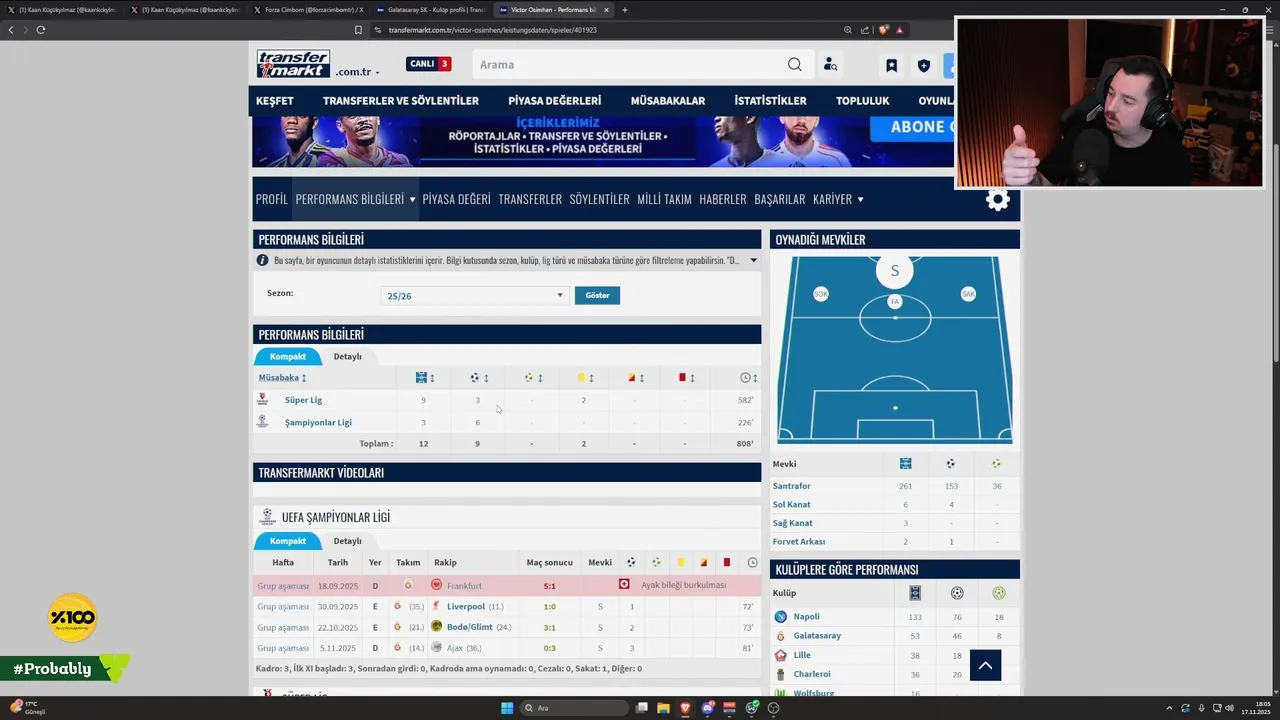Open the Santrafor position link
Image resolution: width=1280 pixels, height=720 pixels.
pyautogui.click(x=792, y=486)
